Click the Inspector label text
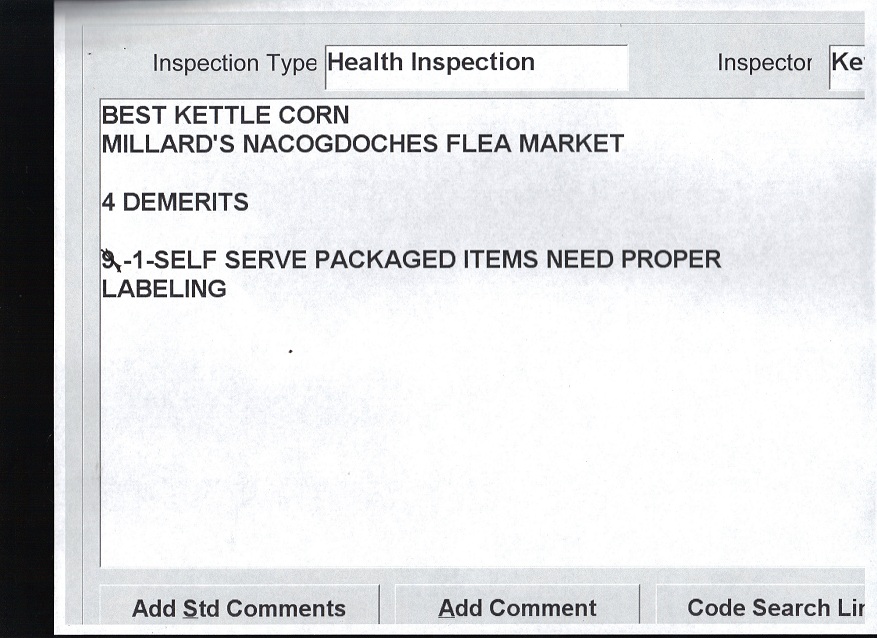 coord(764,64)
